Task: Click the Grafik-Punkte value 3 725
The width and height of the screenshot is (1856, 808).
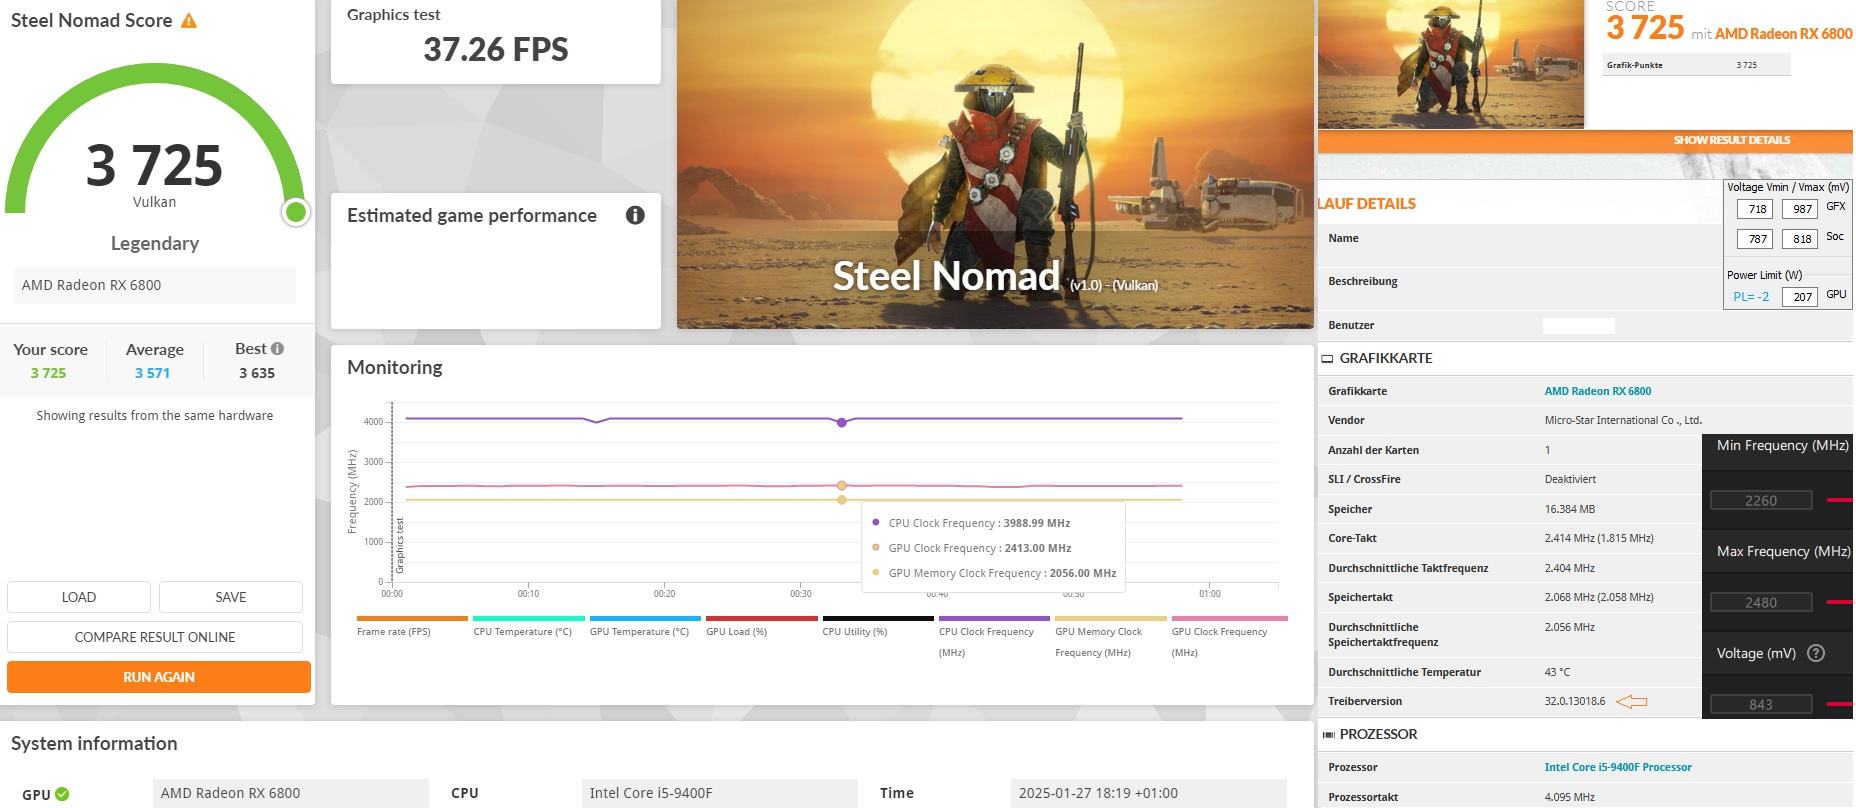Action: 1747,65
